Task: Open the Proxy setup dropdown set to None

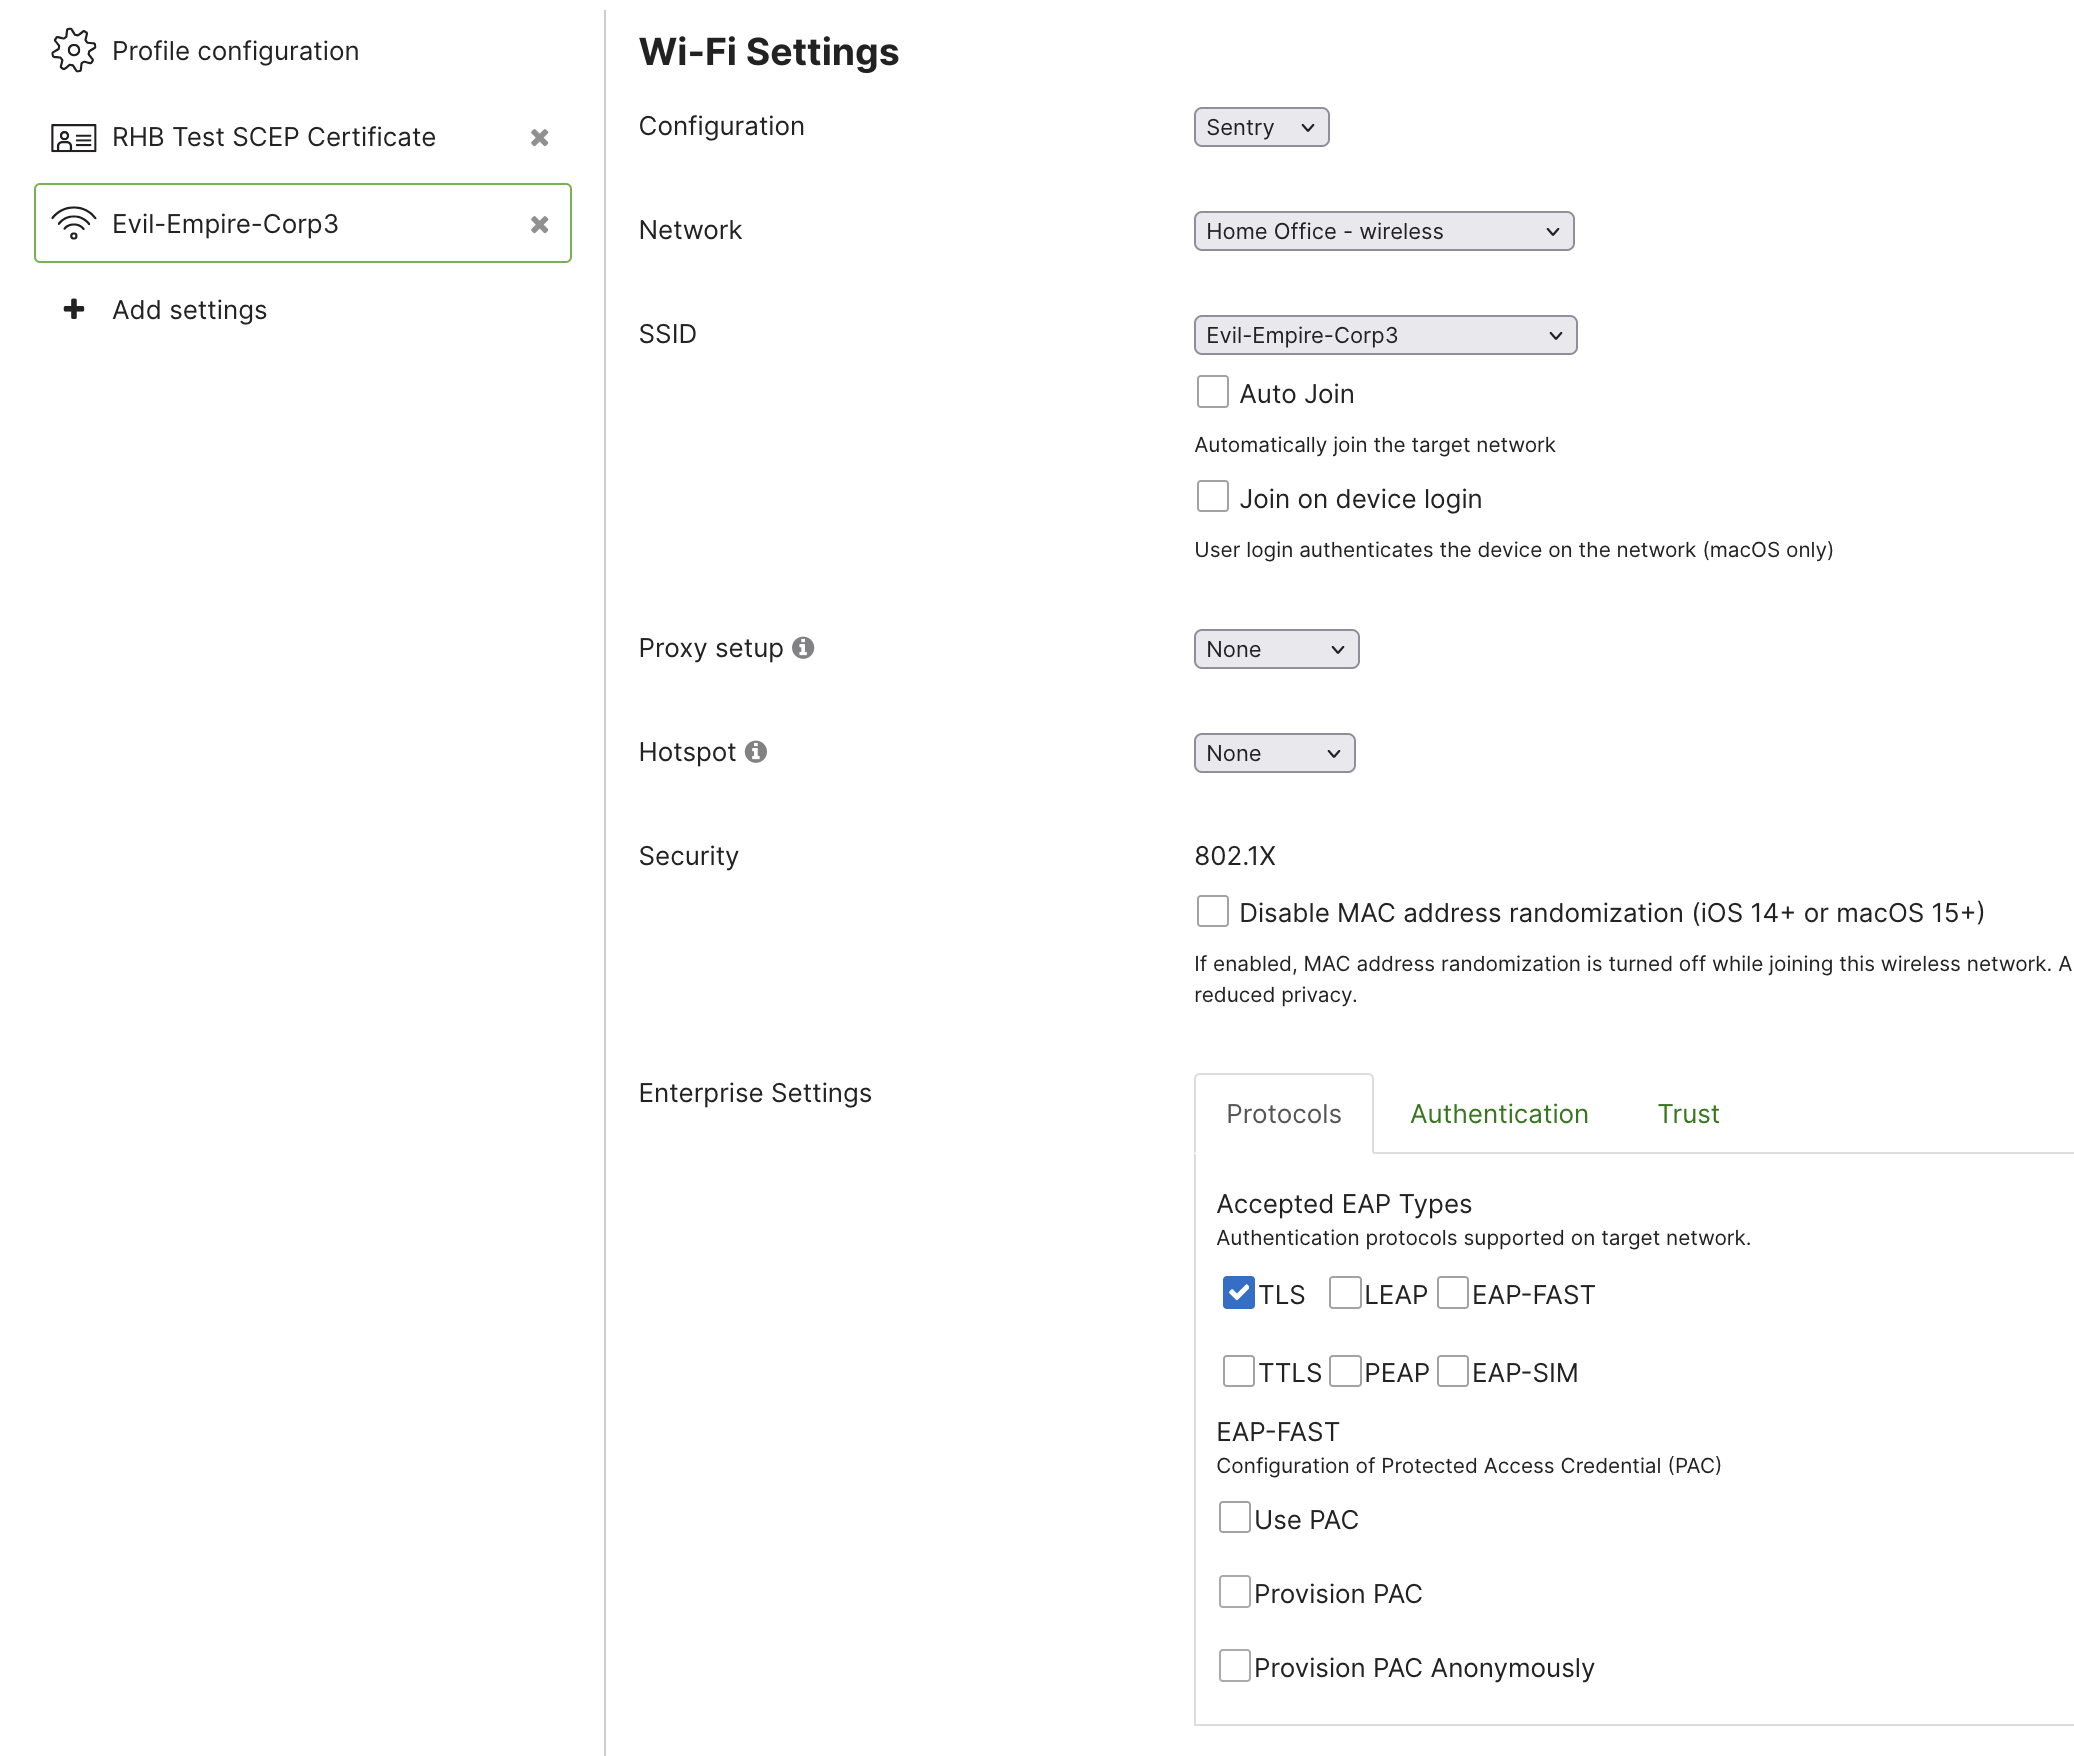Action: coord(1276,648)
